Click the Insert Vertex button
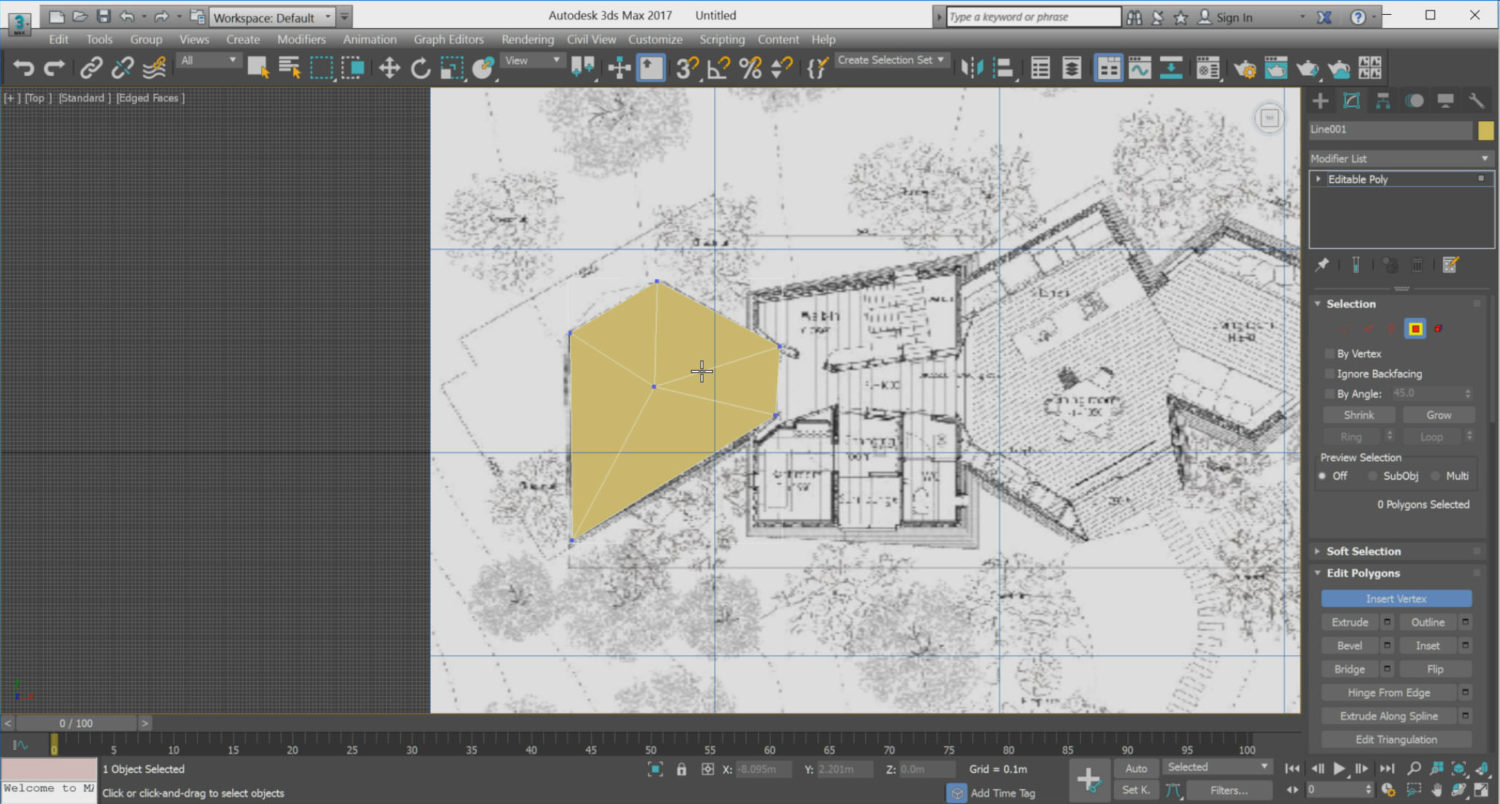 (x=1396, y=597)
